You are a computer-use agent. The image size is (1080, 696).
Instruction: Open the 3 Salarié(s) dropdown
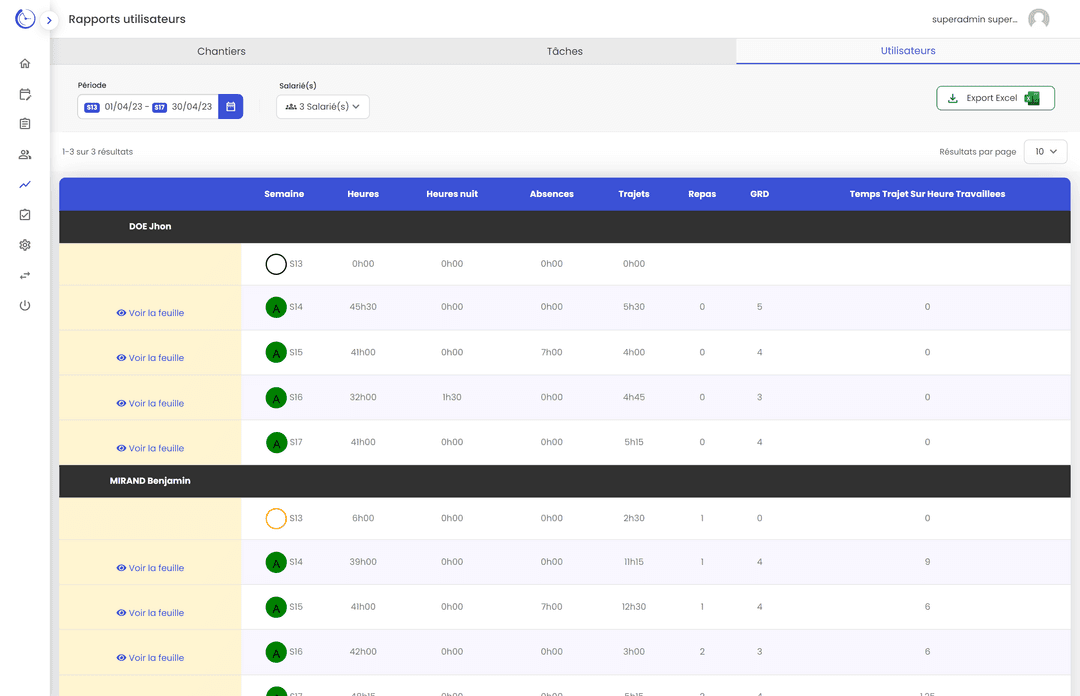pos(323,107)
